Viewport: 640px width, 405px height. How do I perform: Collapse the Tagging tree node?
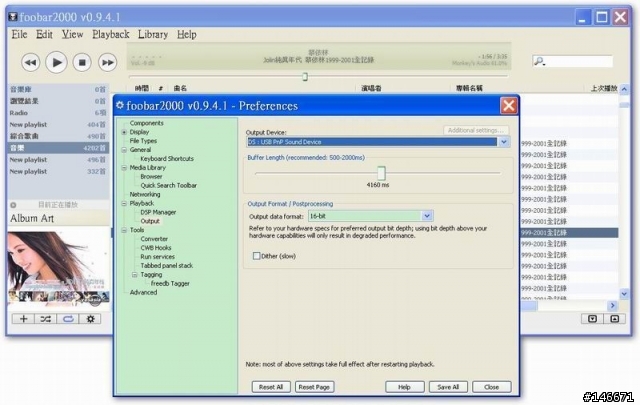pyautogui.click(x=134, y=275)
